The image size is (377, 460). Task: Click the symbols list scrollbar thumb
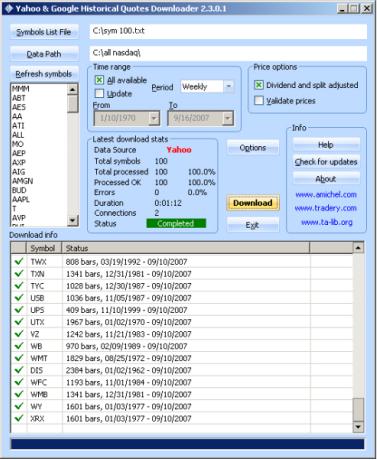tap(73, 104)
